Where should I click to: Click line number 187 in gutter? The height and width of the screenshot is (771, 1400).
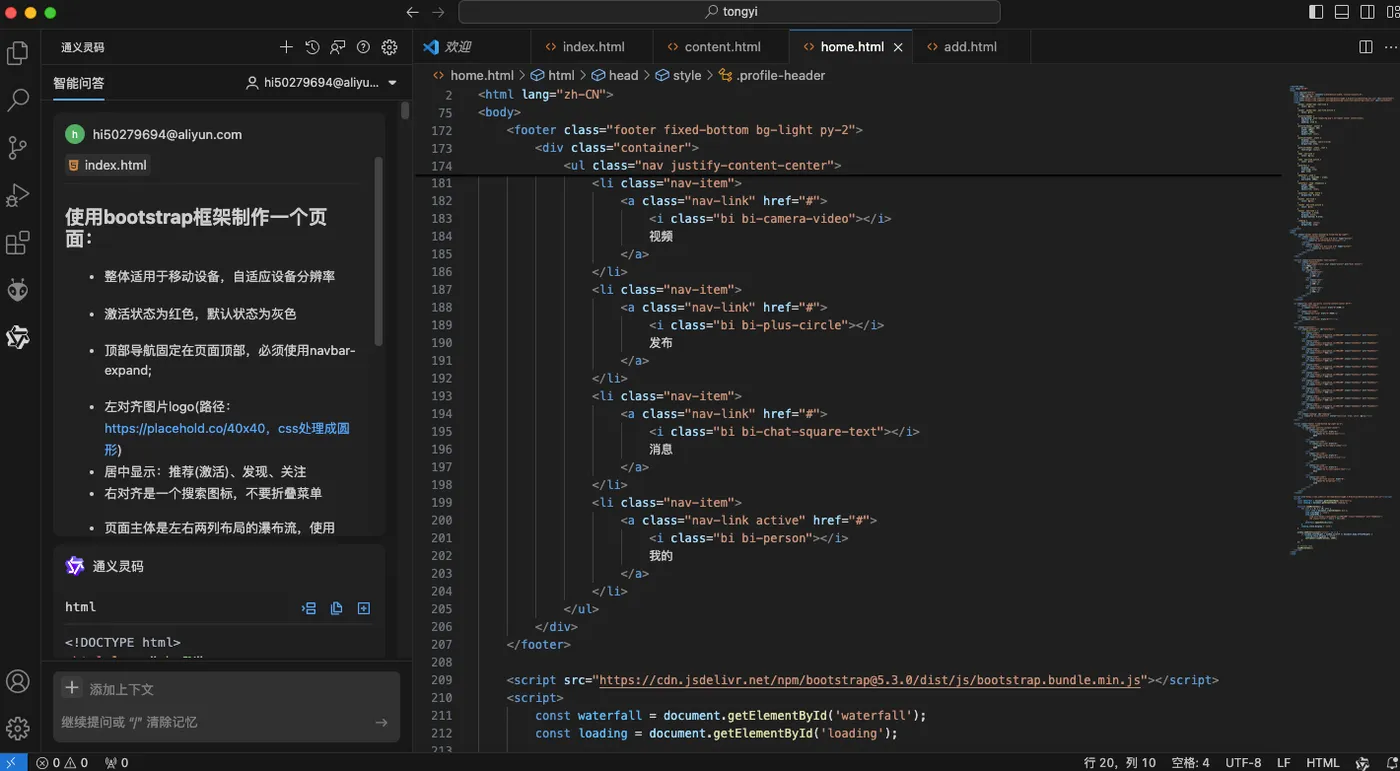[x=441, y=289]
